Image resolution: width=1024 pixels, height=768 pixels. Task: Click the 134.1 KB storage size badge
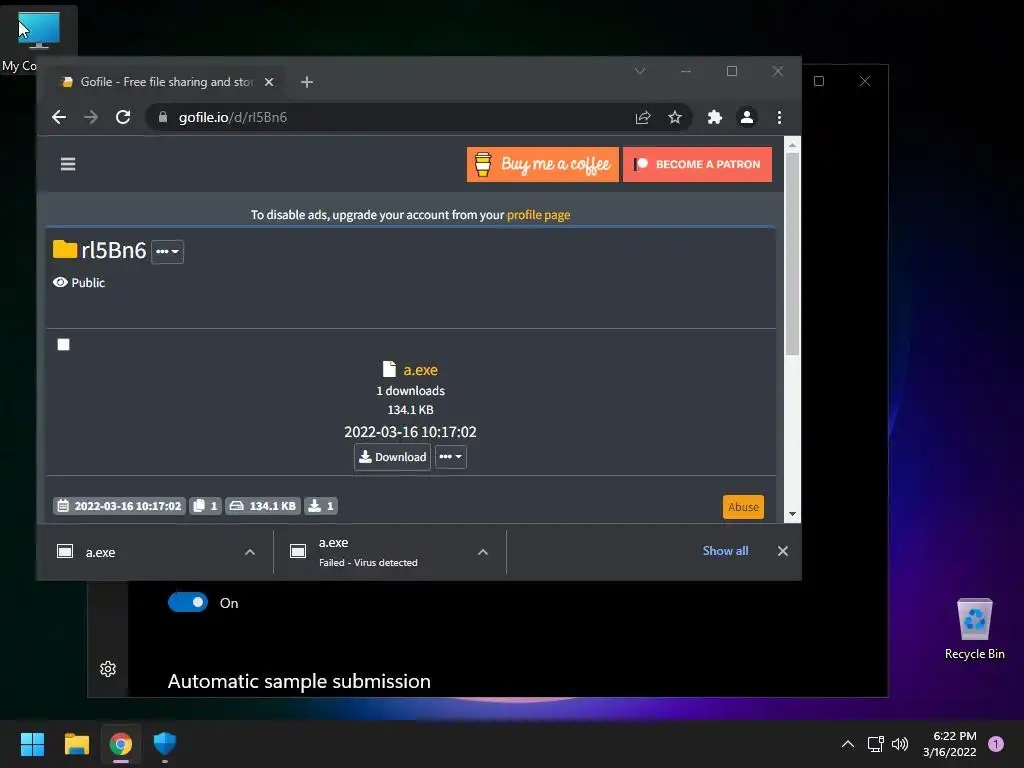pos(263,506)
